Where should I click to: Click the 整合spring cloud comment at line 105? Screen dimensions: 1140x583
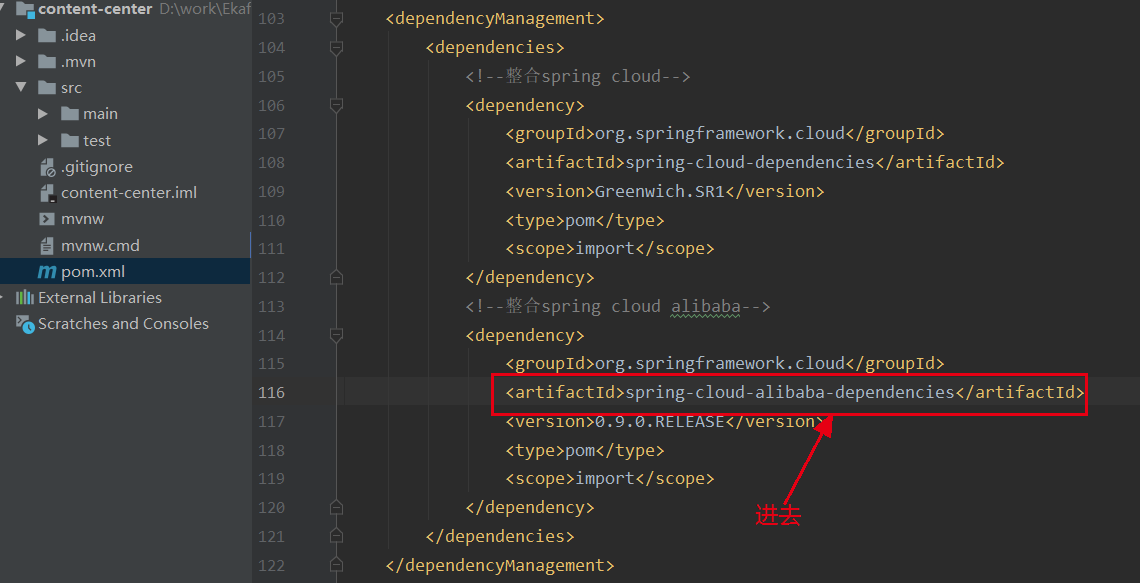coord(578,76)
